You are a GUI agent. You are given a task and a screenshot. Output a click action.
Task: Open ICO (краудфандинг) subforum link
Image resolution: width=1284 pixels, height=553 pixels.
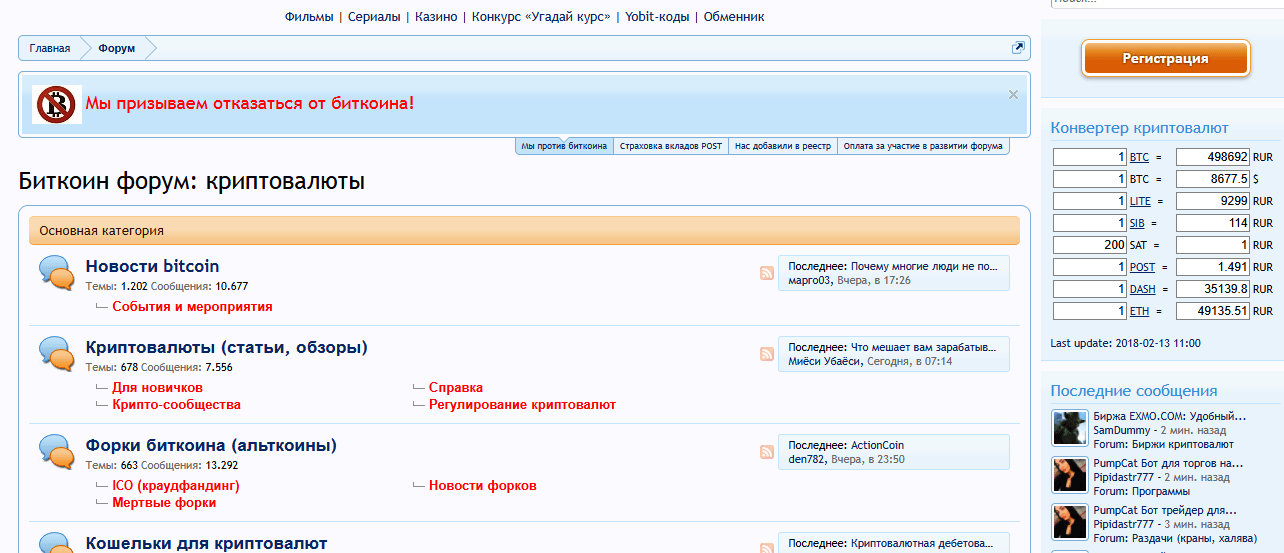(x=175, y=485)
